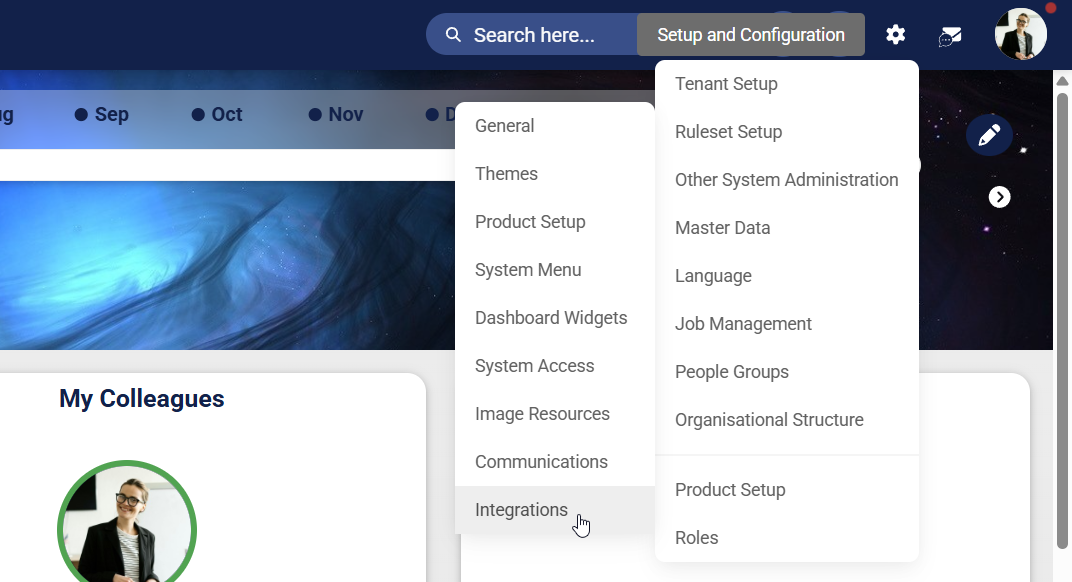Open Other System Administration
Image resolution: width=1072 pixels, height=582 pixels.
(787, 179)
